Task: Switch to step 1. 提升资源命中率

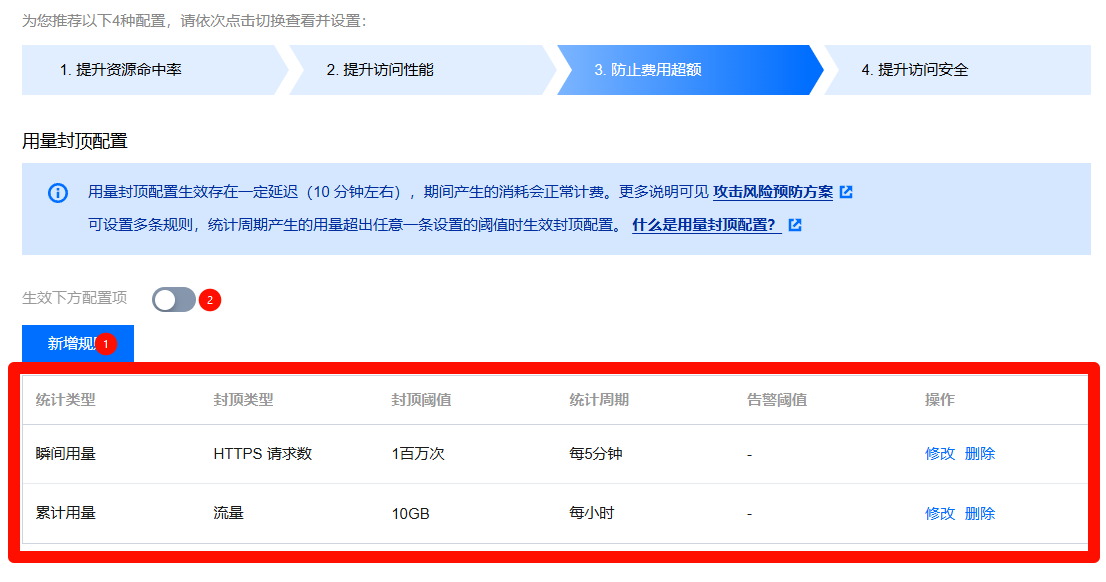Action: [x=150, y=70]
